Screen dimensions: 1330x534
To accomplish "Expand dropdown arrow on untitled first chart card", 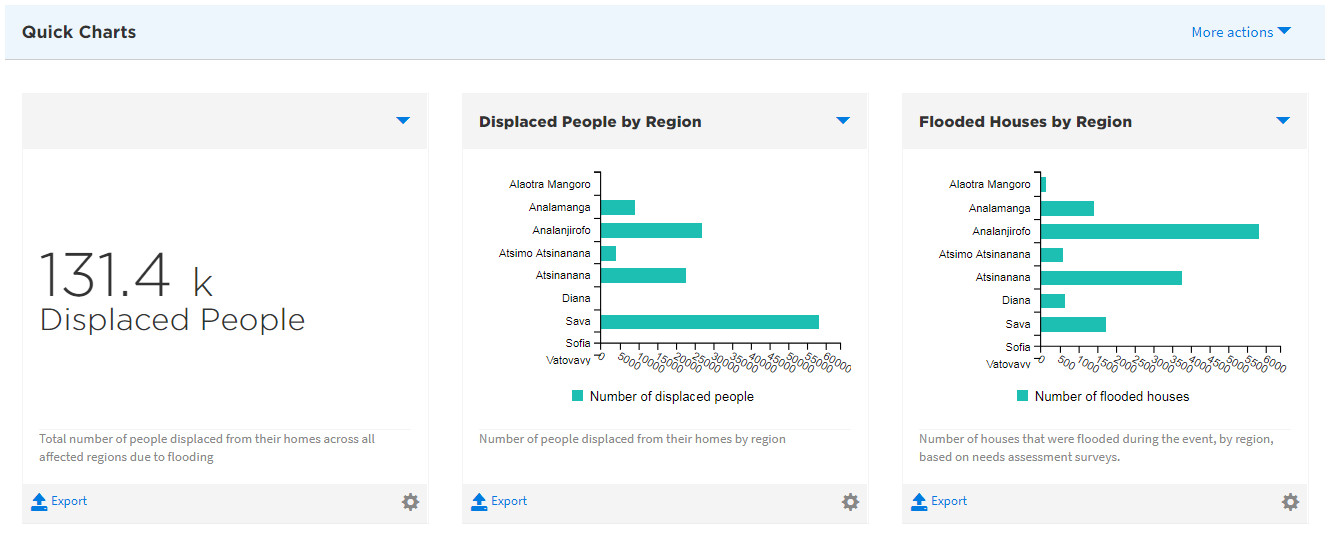I will coord(403,121).
